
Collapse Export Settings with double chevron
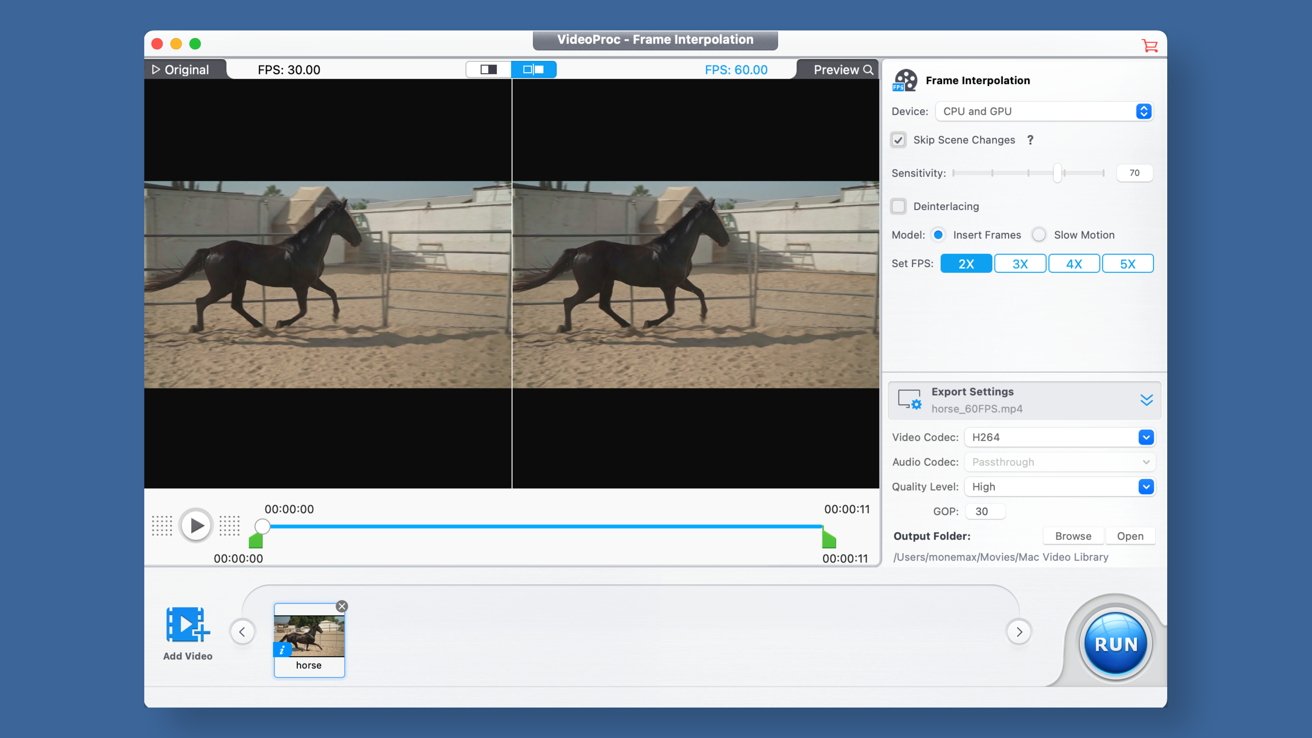(x=1146, y=400)
